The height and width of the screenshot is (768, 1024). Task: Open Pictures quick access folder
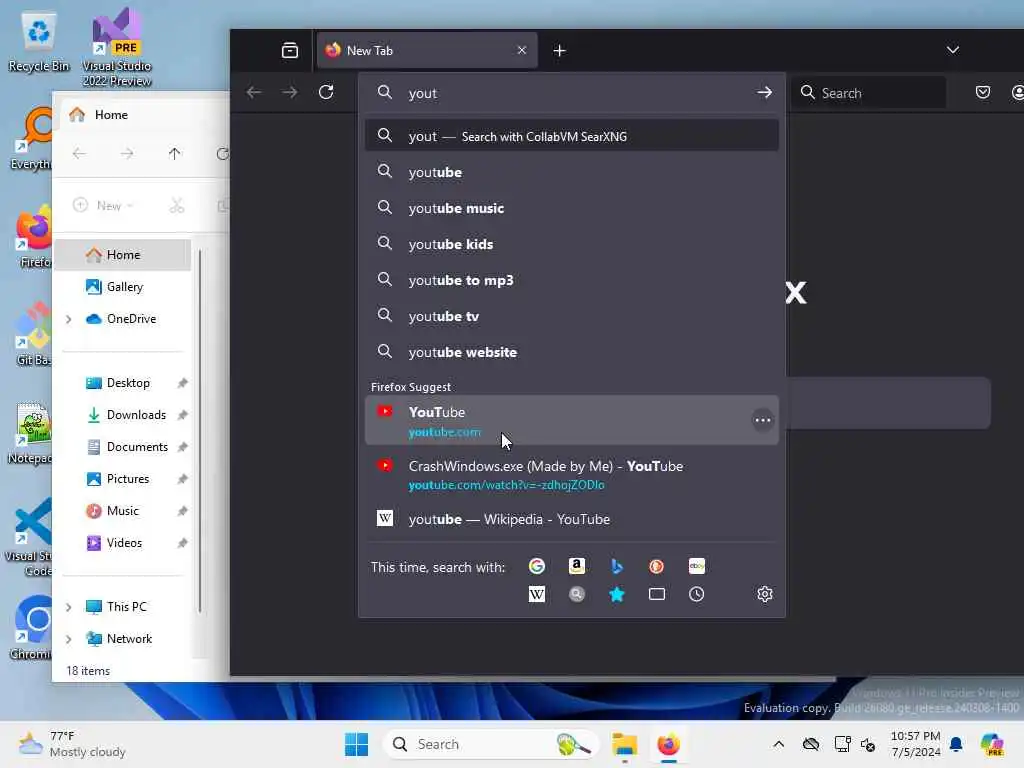point(124,479)
